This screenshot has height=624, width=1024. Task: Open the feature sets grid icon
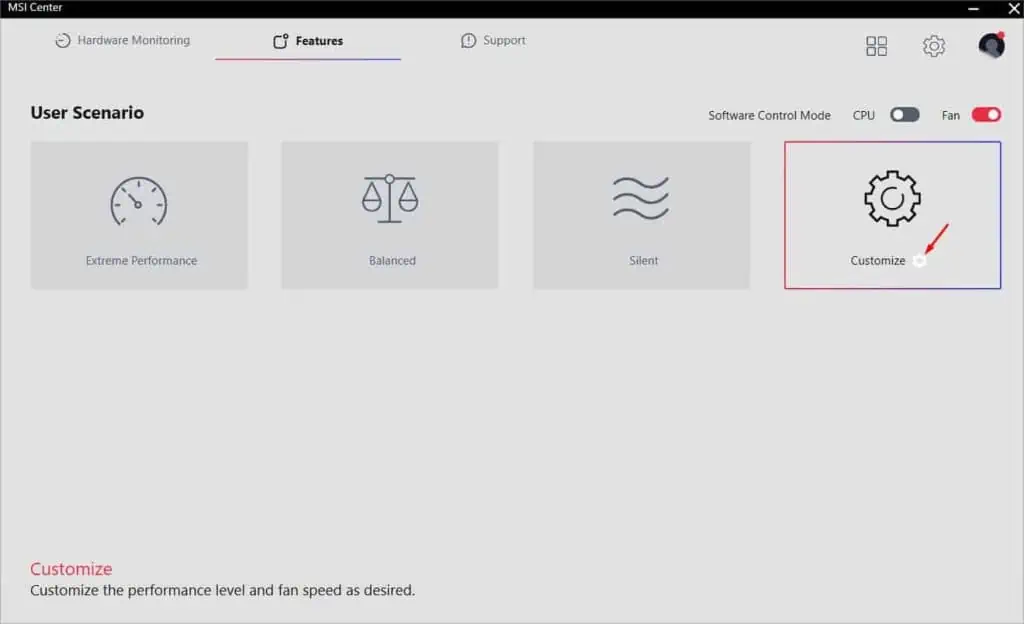pos(876,45)
